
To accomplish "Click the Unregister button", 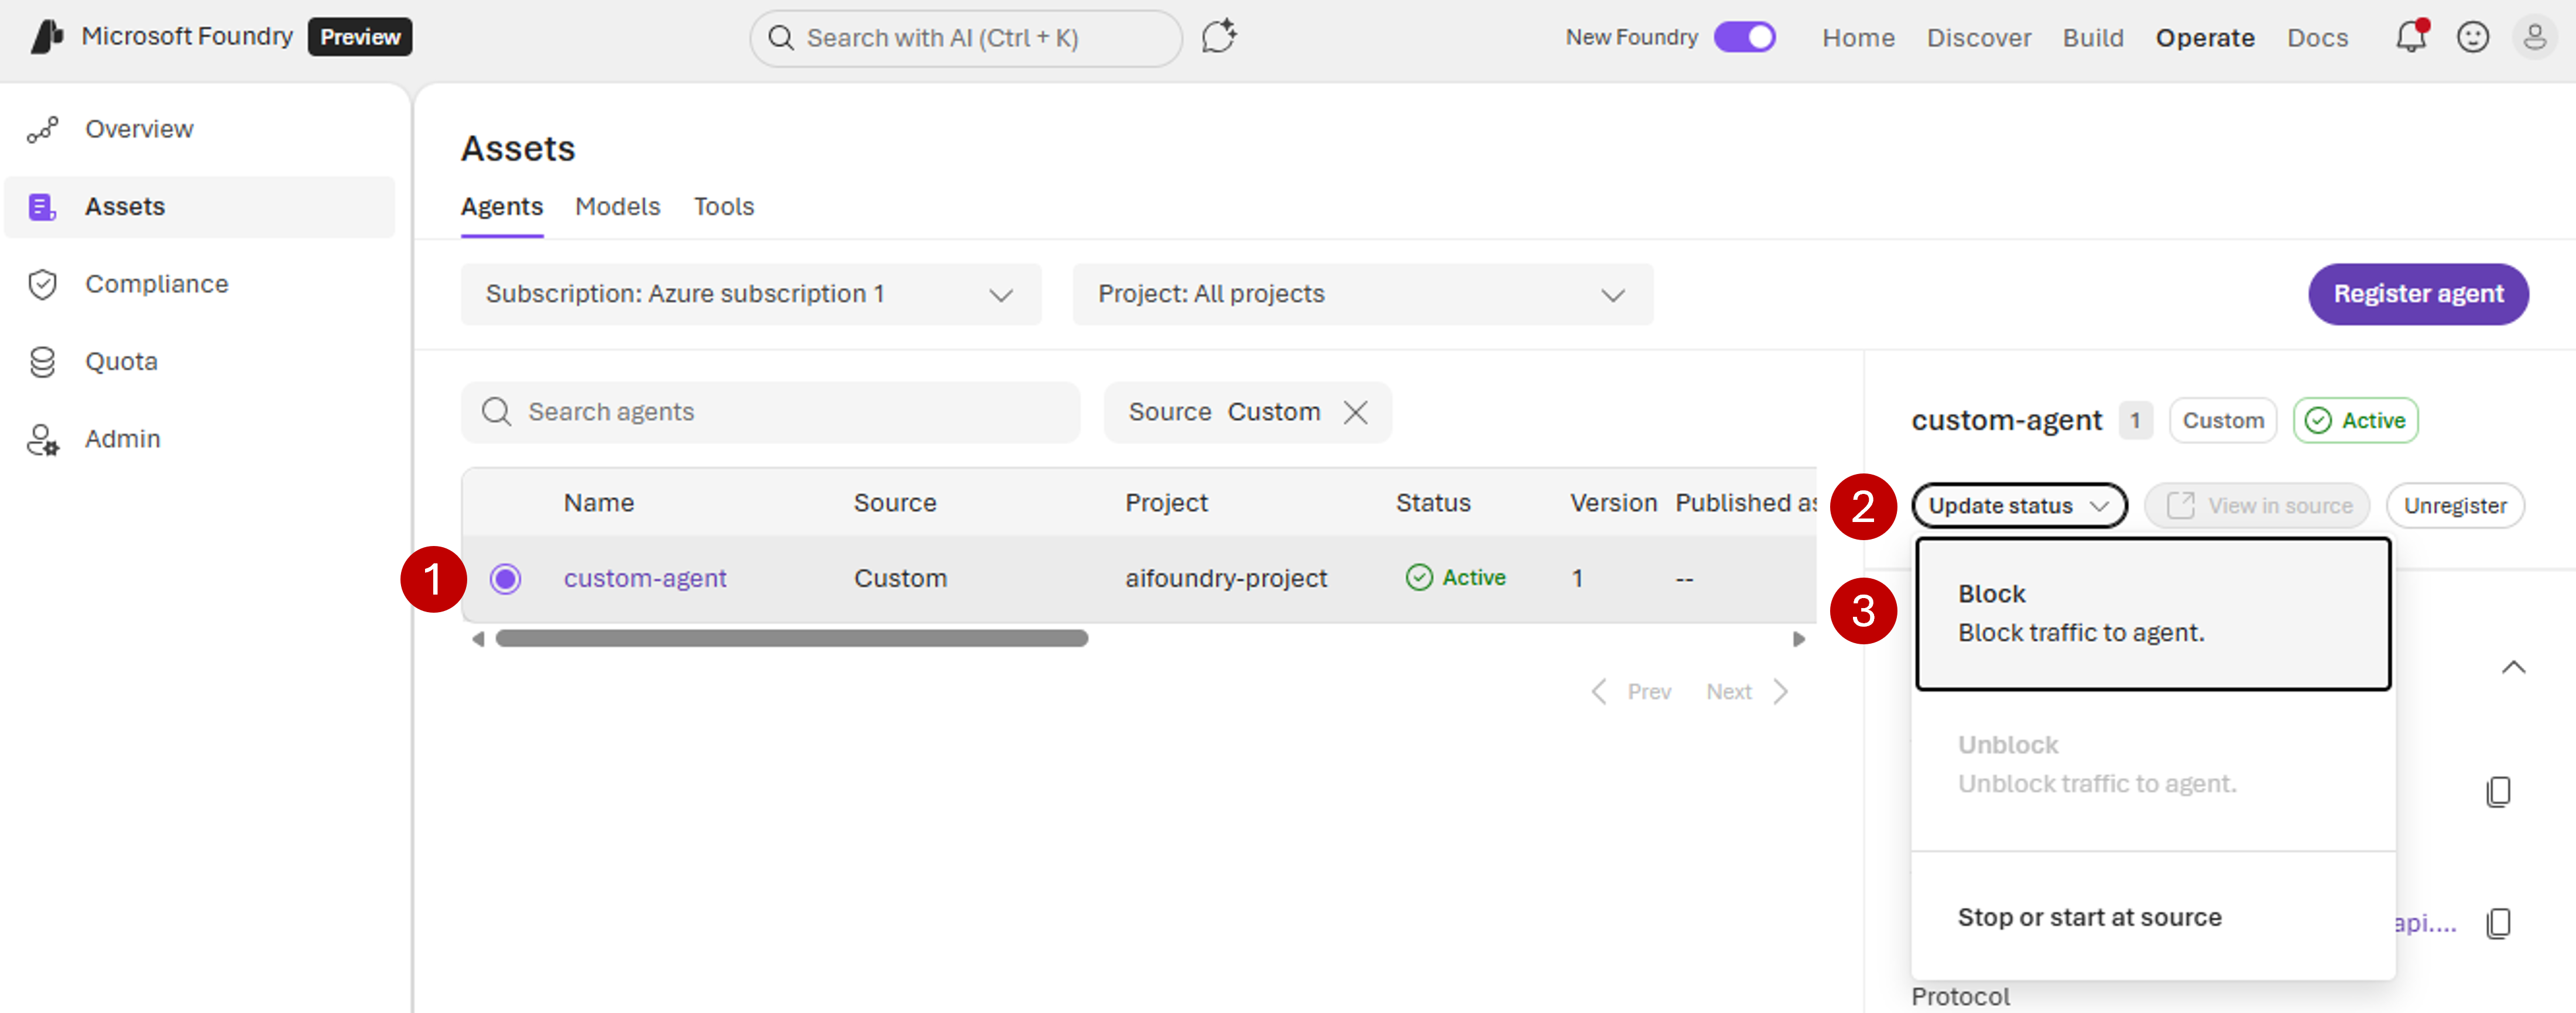I will click(2455, 506).
